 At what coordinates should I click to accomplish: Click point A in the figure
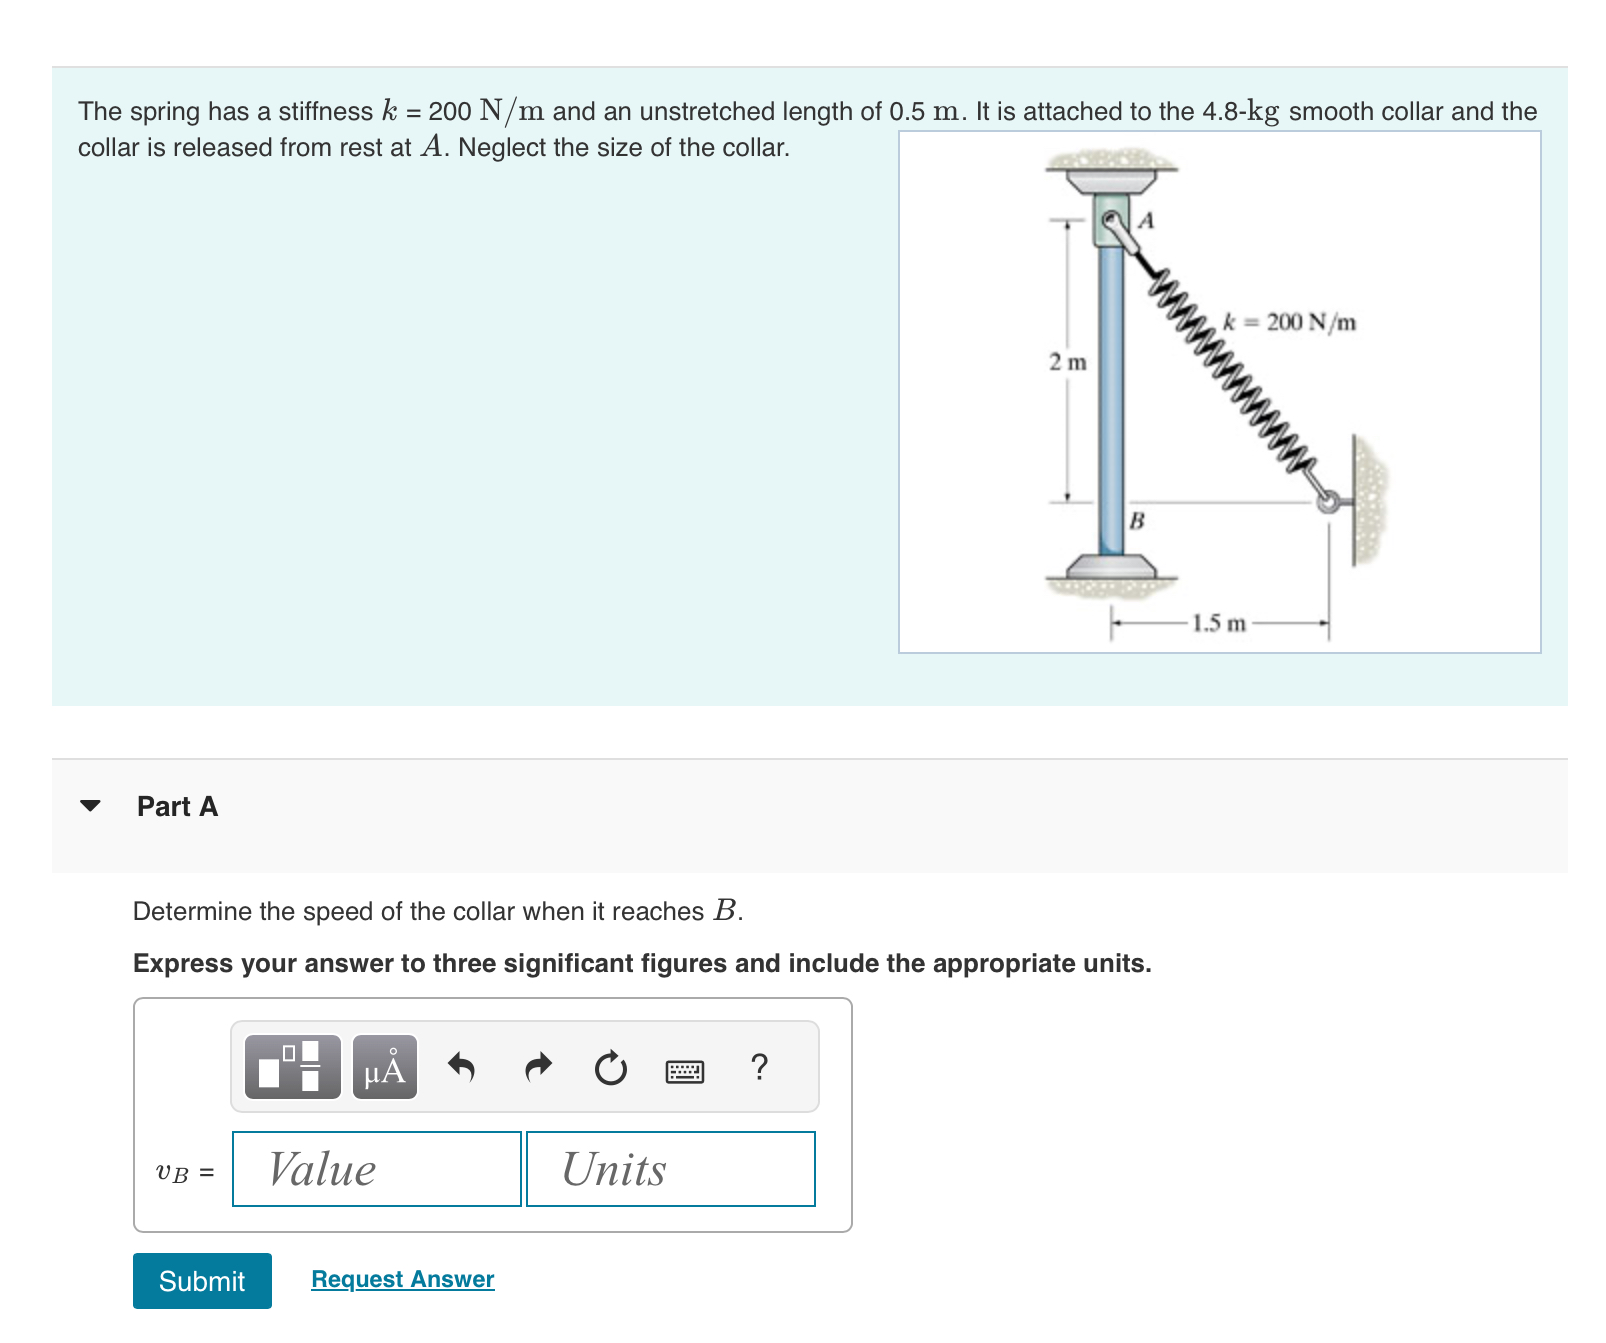pyautogui.click(x=1145, y=222)
